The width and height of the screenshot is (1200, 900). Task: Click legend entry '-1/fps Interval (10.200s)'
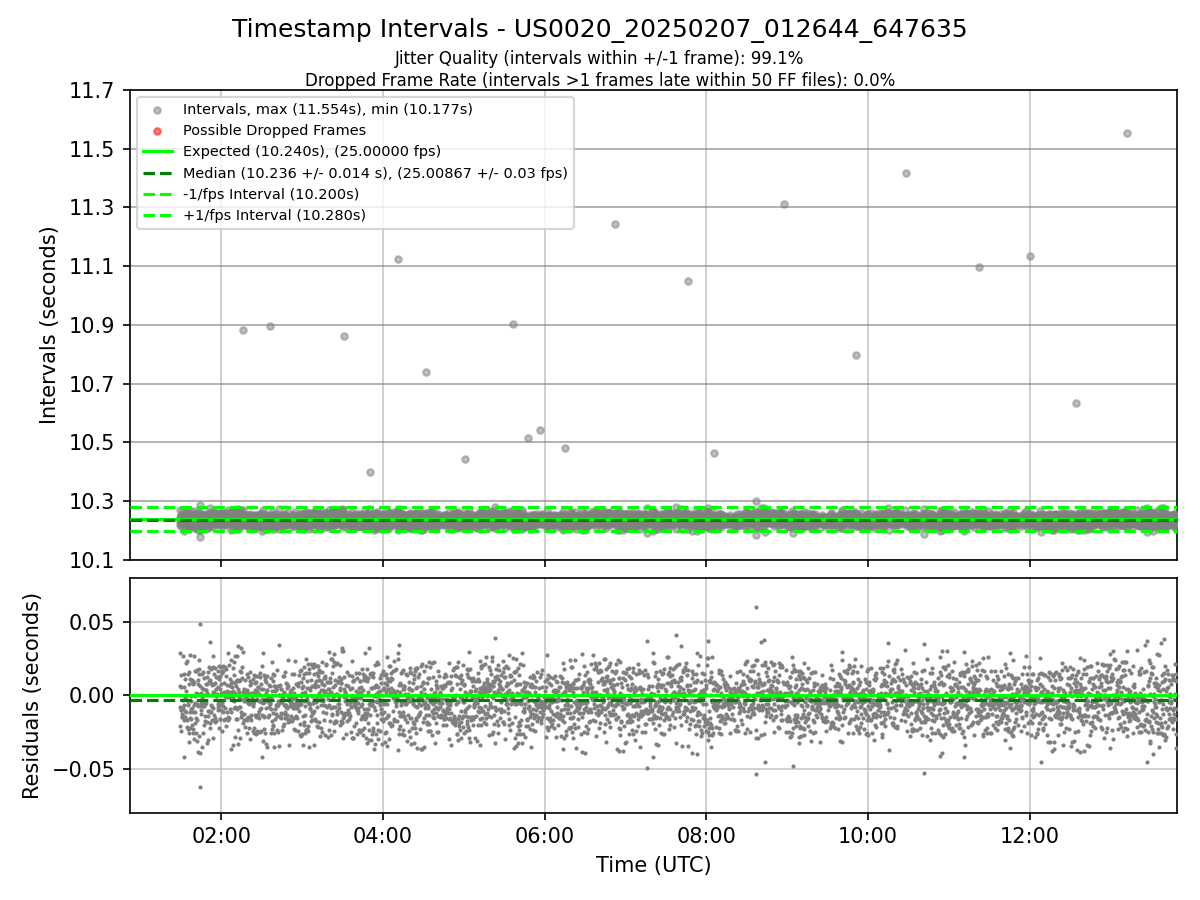tap(271, 194)
